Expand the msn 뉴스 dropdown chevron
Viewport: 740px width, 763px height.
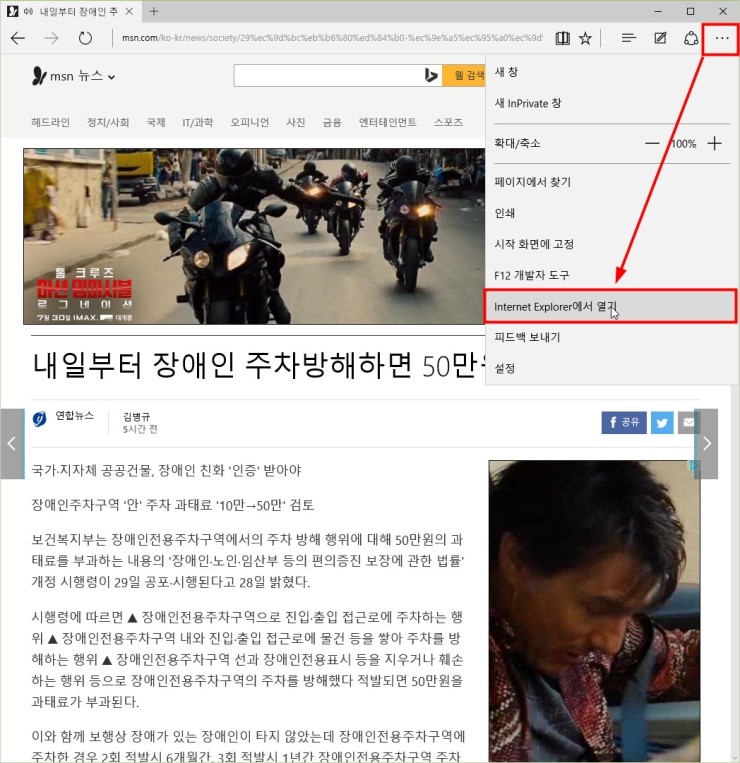[x=111, y=77]
